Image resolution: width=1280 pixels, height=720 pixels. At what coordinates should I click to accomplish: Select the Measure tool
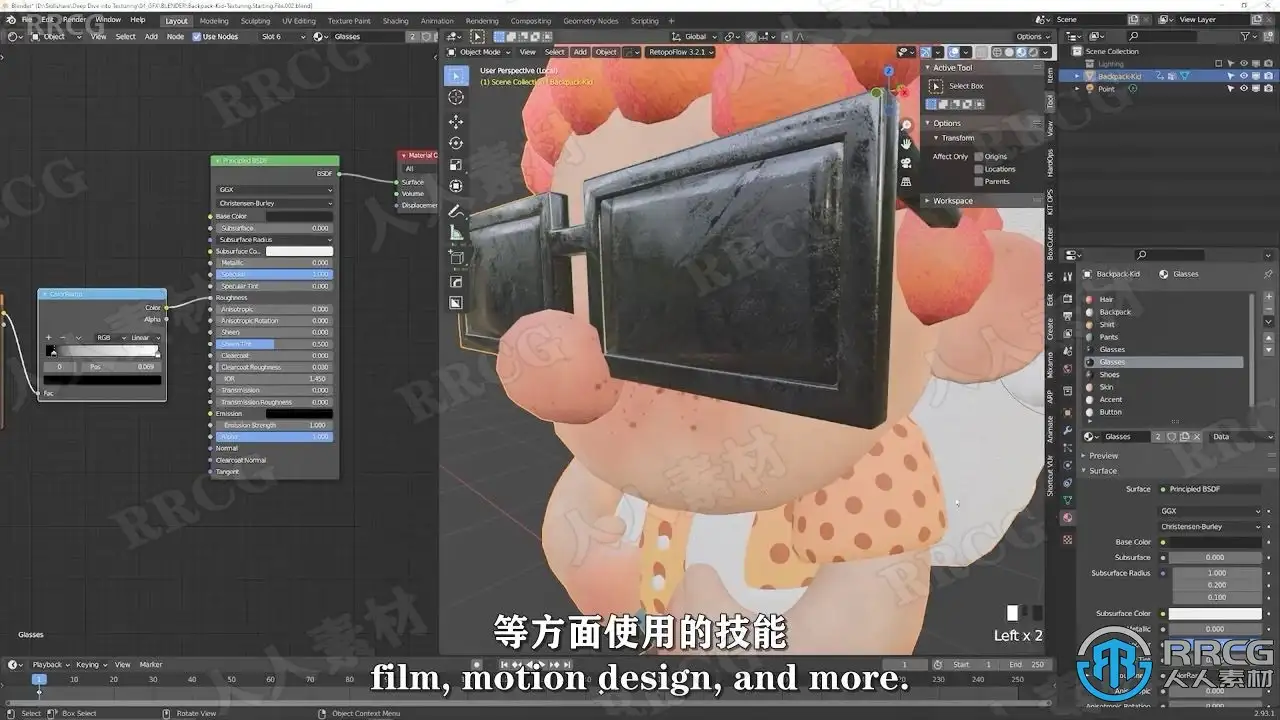tap(456, 233)
